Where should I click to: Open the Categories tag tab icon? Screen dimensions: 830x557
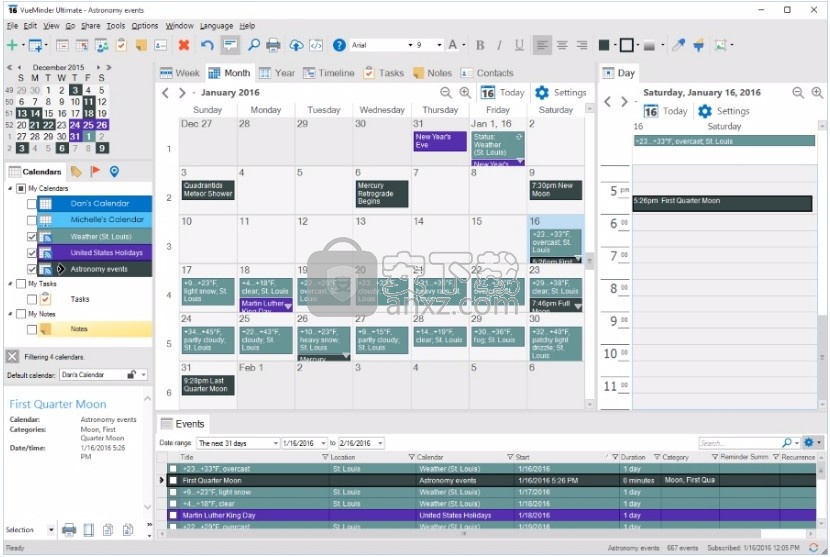[76, 171]
